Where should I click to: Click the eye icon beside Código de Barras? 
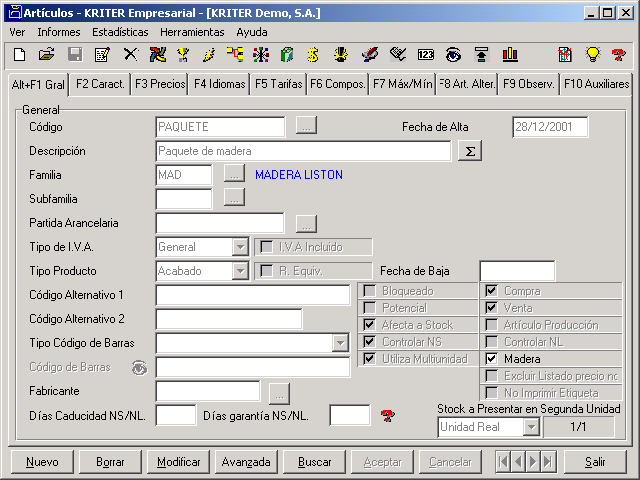(140, 368)
